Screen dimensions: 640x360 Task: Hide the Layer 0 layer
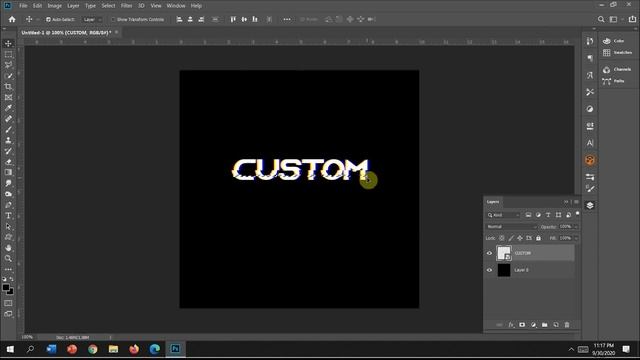(489, 270)
